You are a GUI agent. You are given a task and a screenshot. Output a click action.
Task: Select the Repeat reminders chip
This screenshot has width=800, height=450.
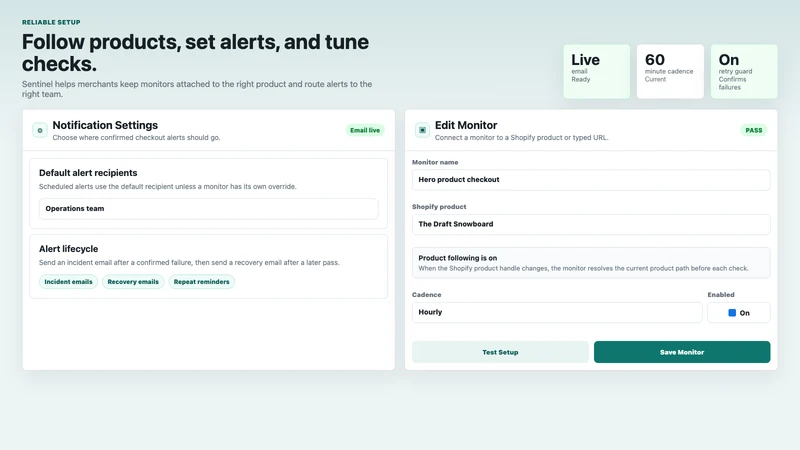click(x=202, y=282)
